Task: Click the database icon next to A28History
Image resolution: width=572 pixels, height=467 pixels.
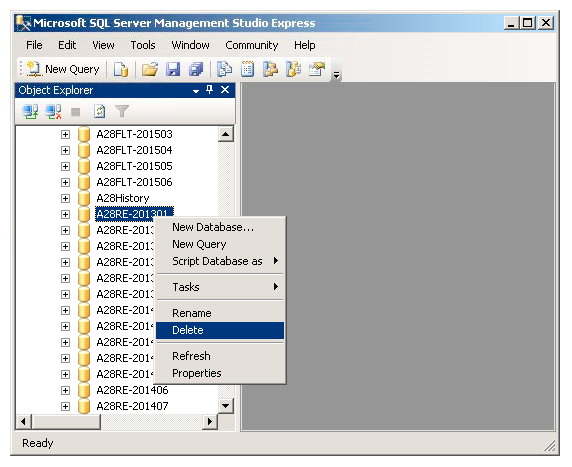Action: pos(84,198)
